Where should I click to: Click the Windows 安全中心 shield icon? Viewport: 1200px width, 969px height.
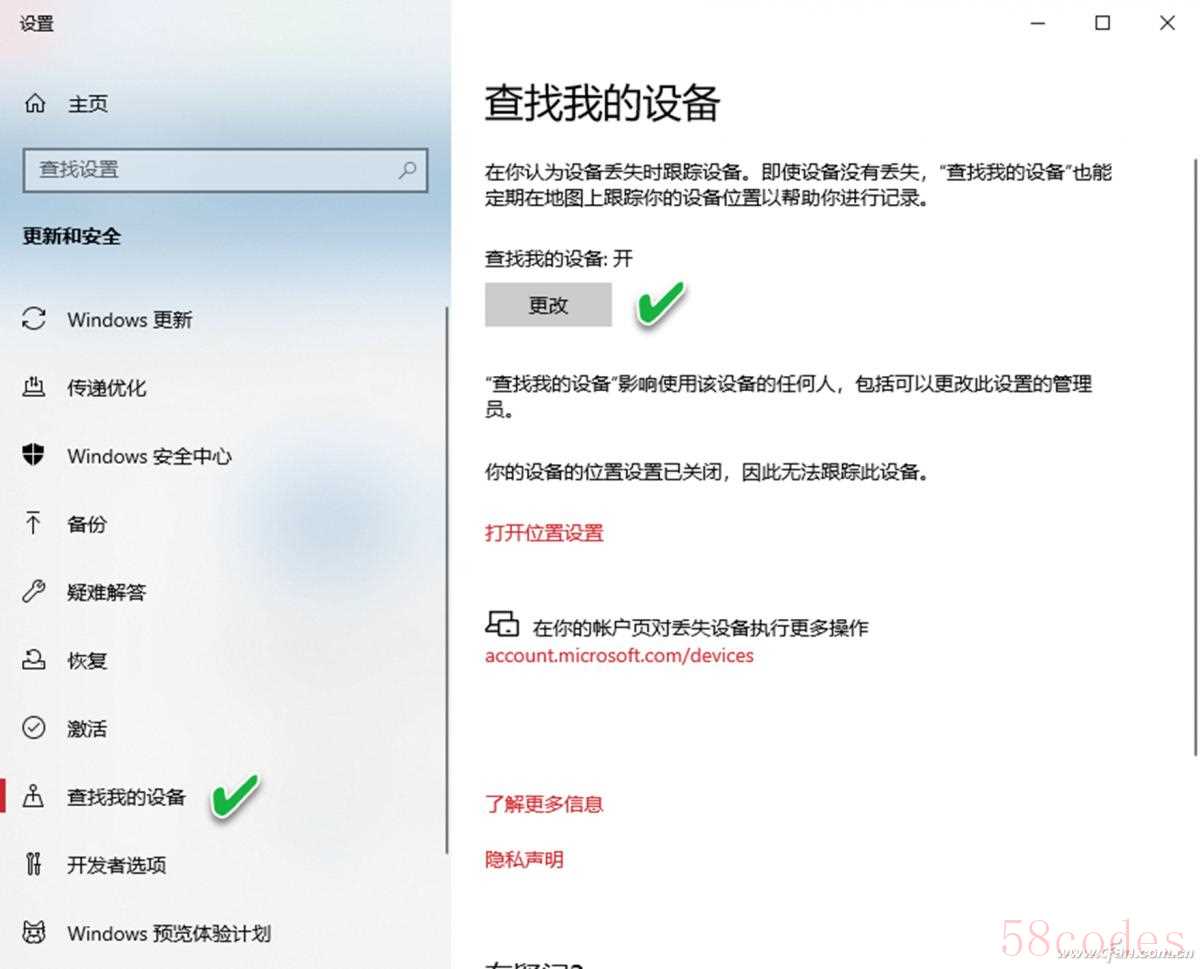34,456
